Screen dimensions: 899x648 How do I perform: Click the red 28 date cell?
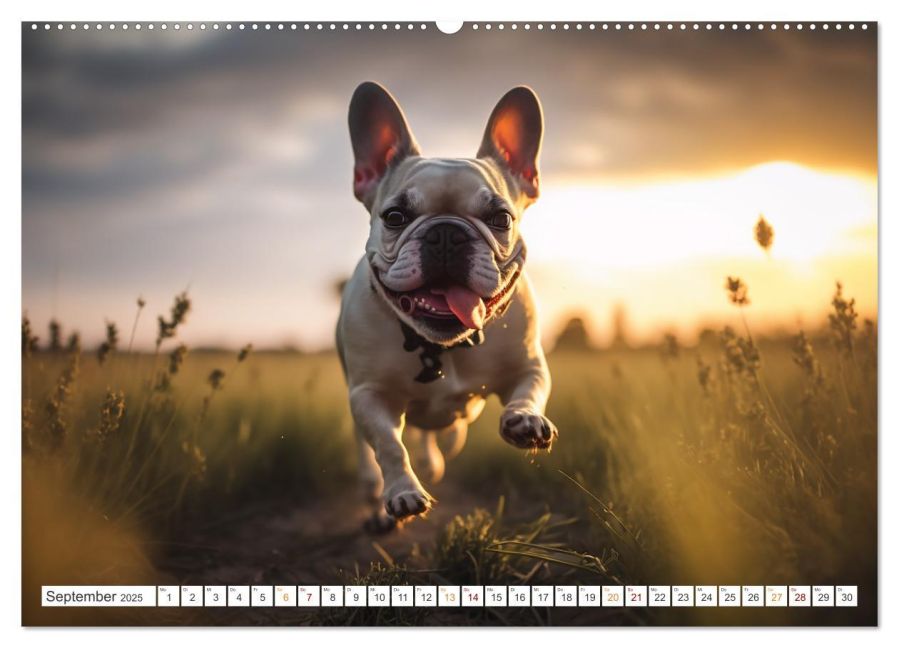(x=799, y=597)
